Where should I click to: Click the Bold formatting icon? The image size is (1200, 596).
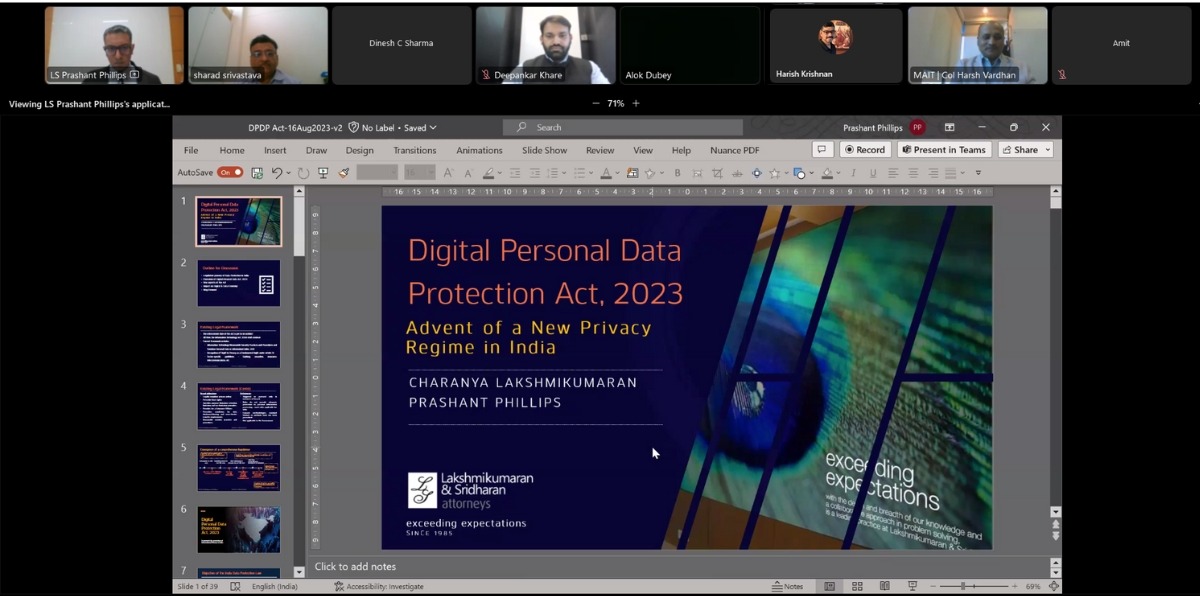coord(677,173)
